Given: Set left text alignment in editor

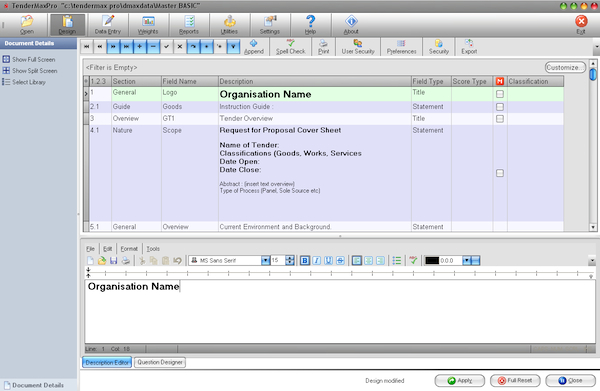Looking at the screenshot, I should tap(357, 261).
